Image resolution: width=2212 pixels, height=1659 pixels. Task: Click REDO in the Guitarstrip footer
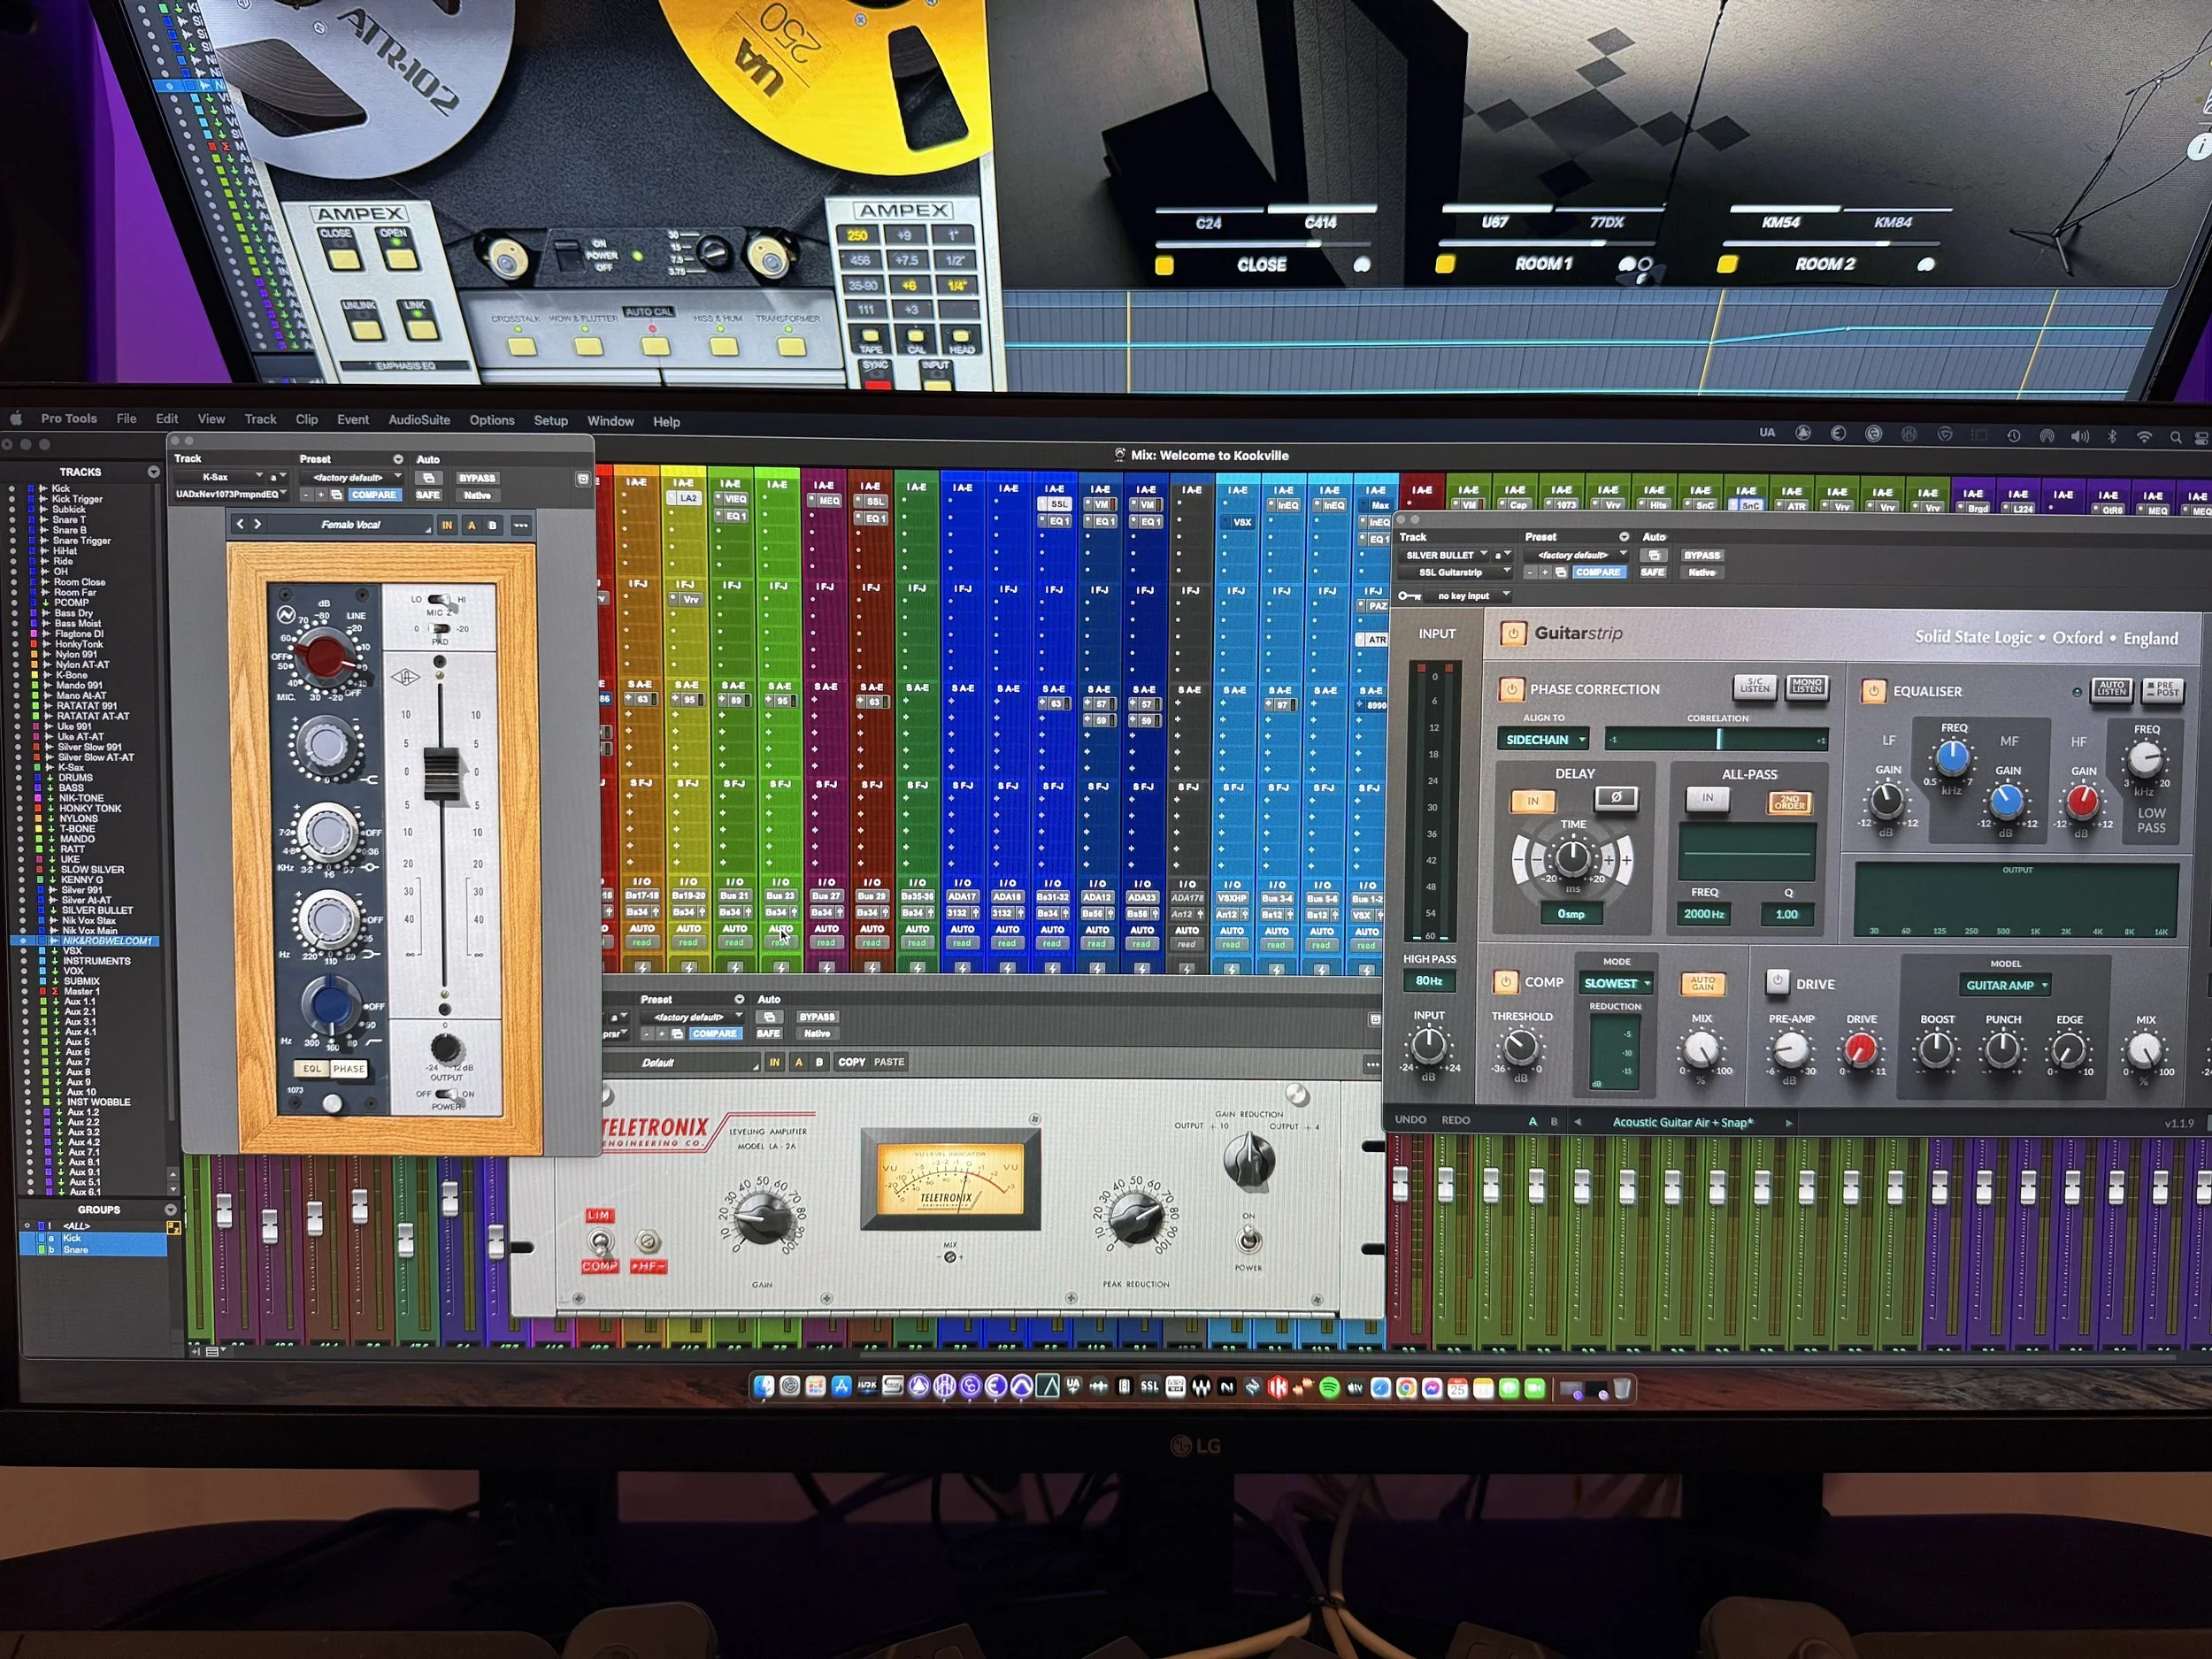[x=1455, y=1120]
